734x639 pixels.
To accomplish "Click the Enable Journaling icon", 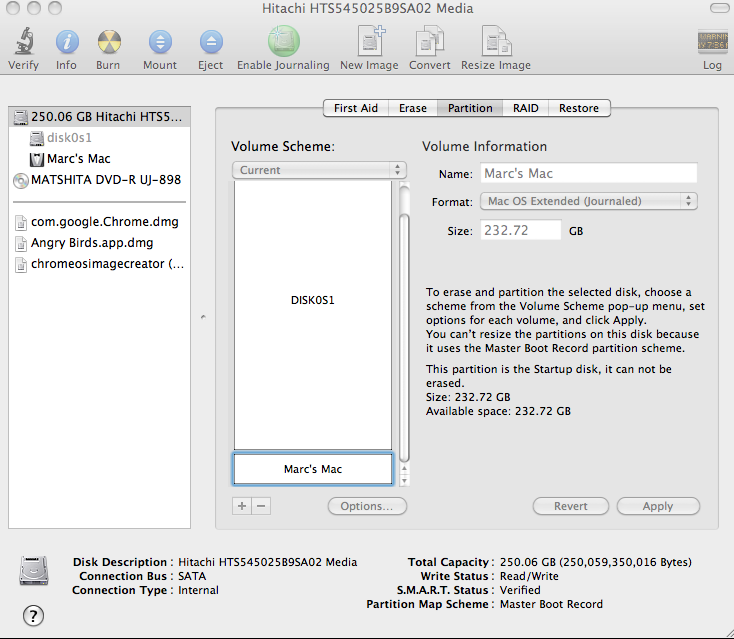I will [x=284, y=41].
